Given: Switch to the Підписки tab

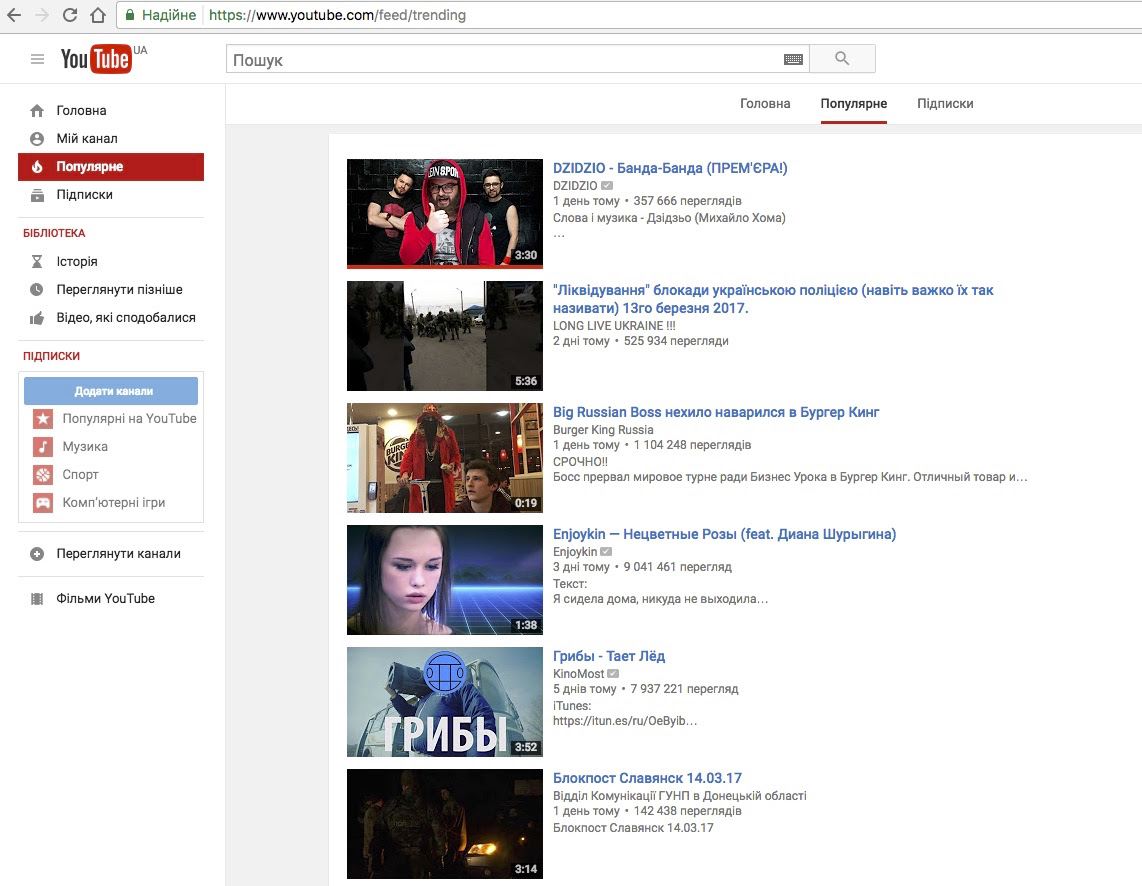Looking at the screenshot, I should (x=944, y=104).
